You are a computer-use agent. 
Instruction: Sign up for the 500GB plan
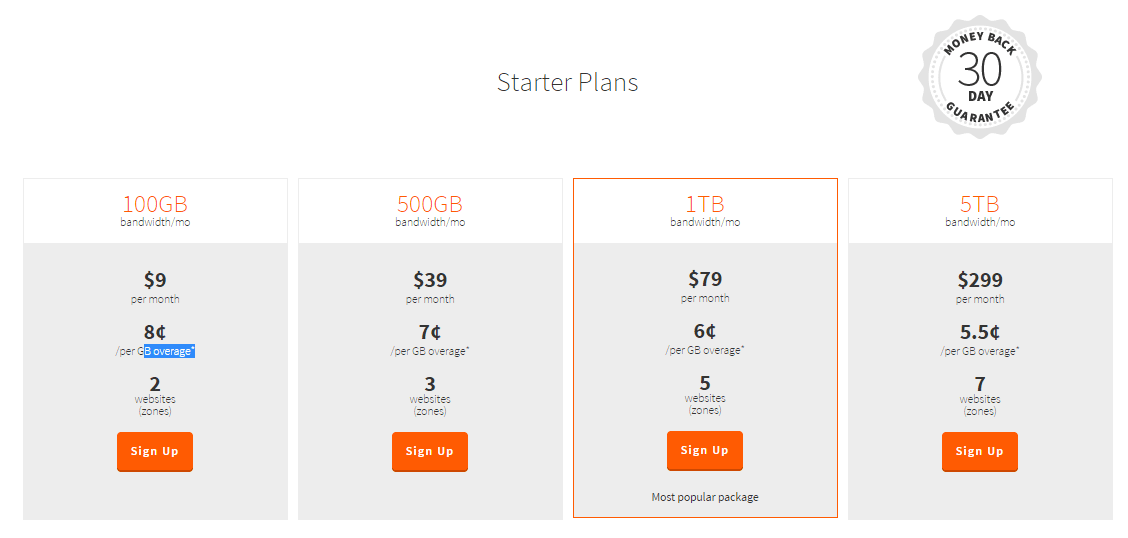click(x=429, y=452)
